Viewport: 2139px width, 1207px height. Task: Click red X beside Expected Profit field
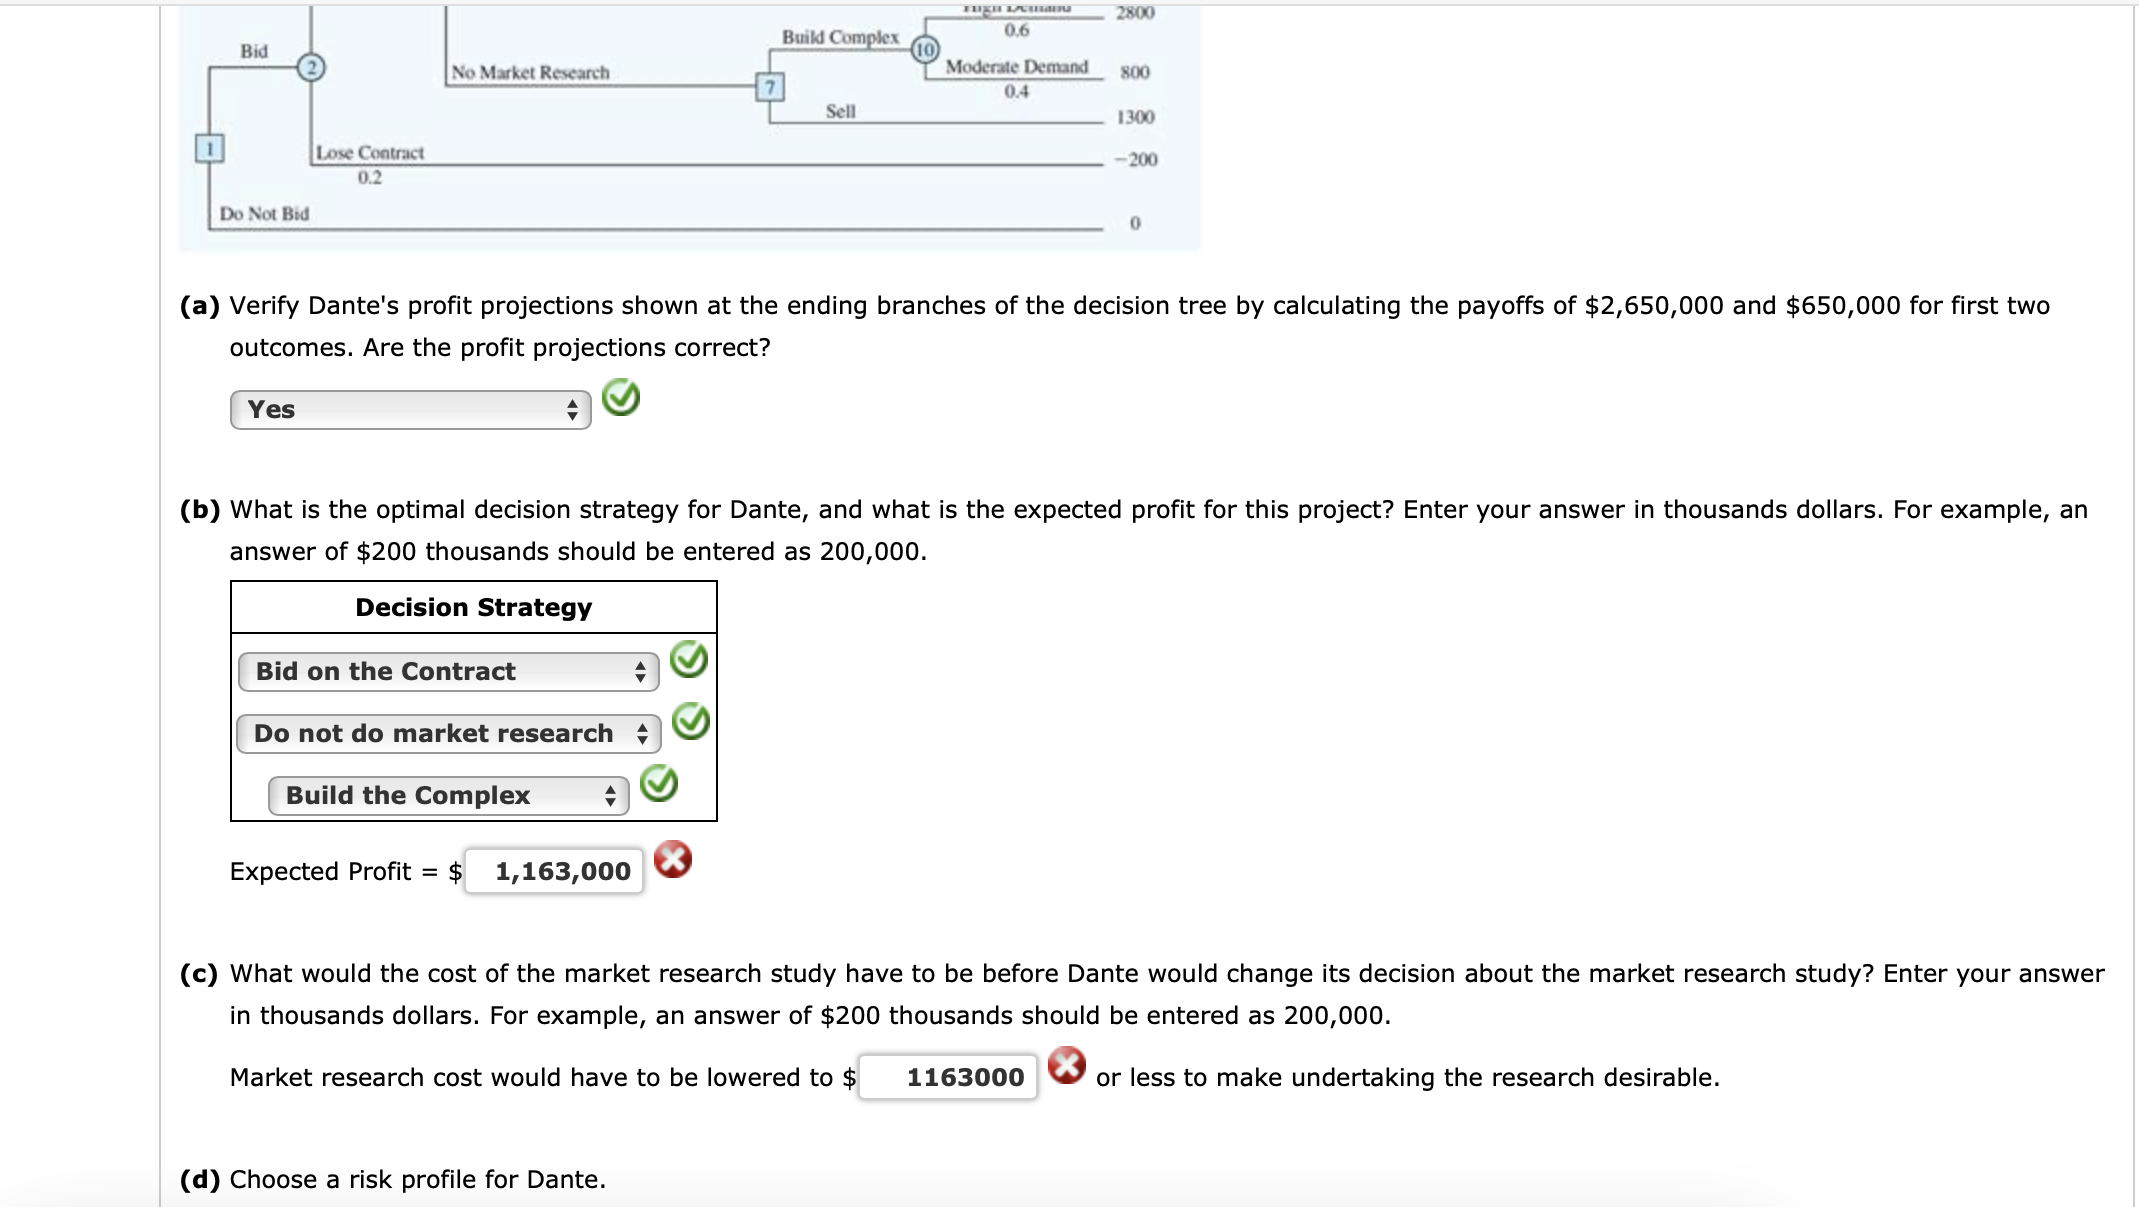click(672, 859)
